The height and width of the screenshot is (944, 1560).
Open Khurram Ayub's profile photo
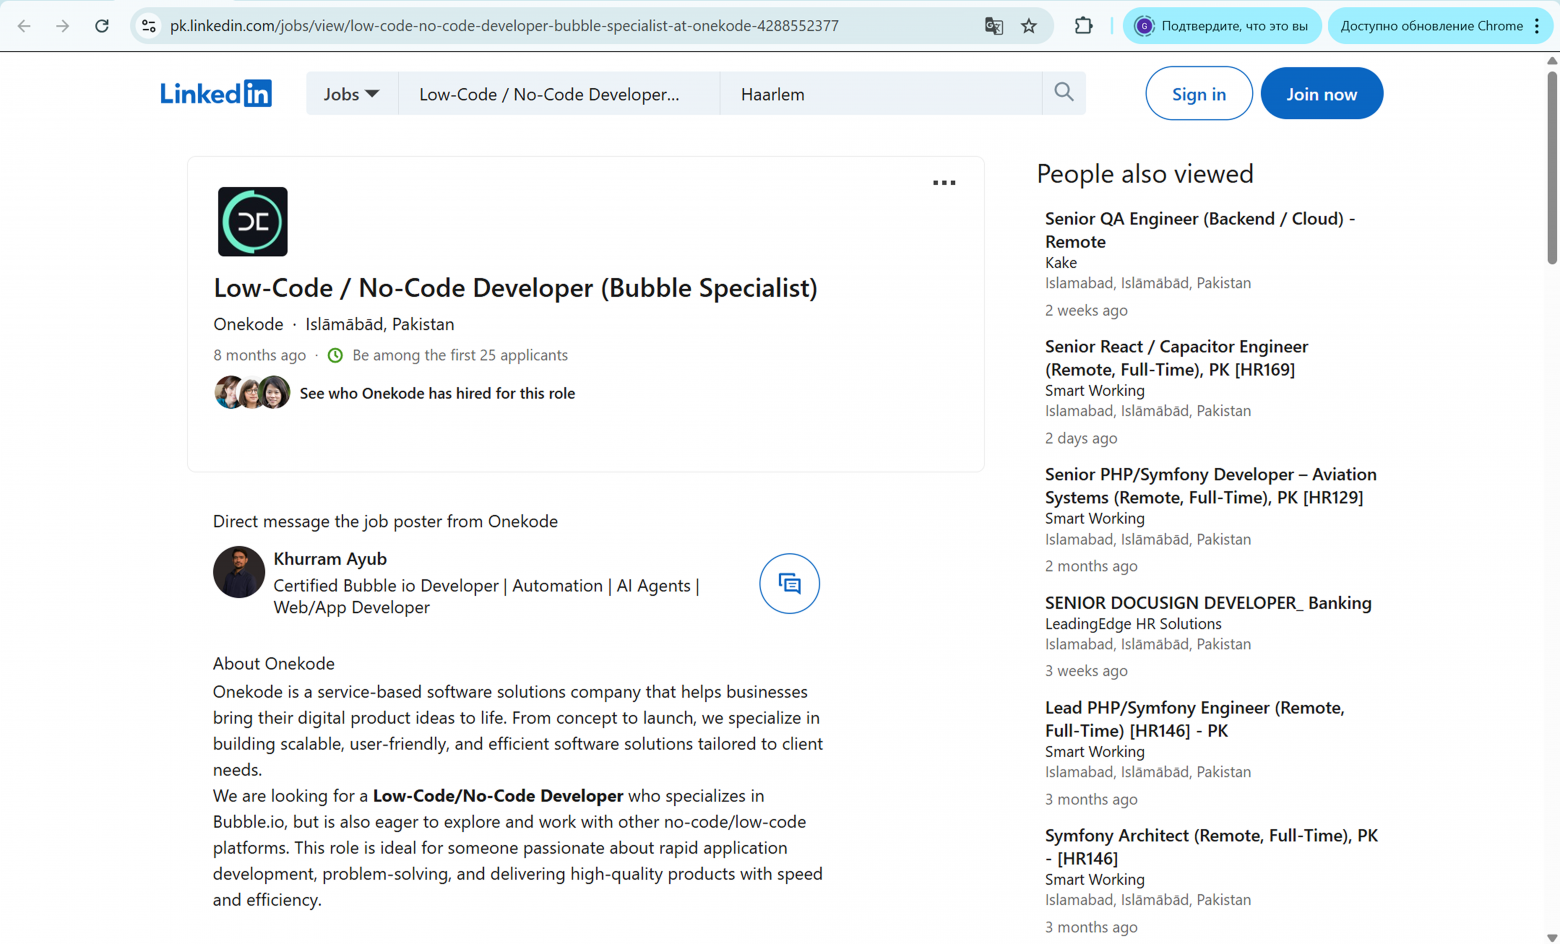[x=239, y=572]
